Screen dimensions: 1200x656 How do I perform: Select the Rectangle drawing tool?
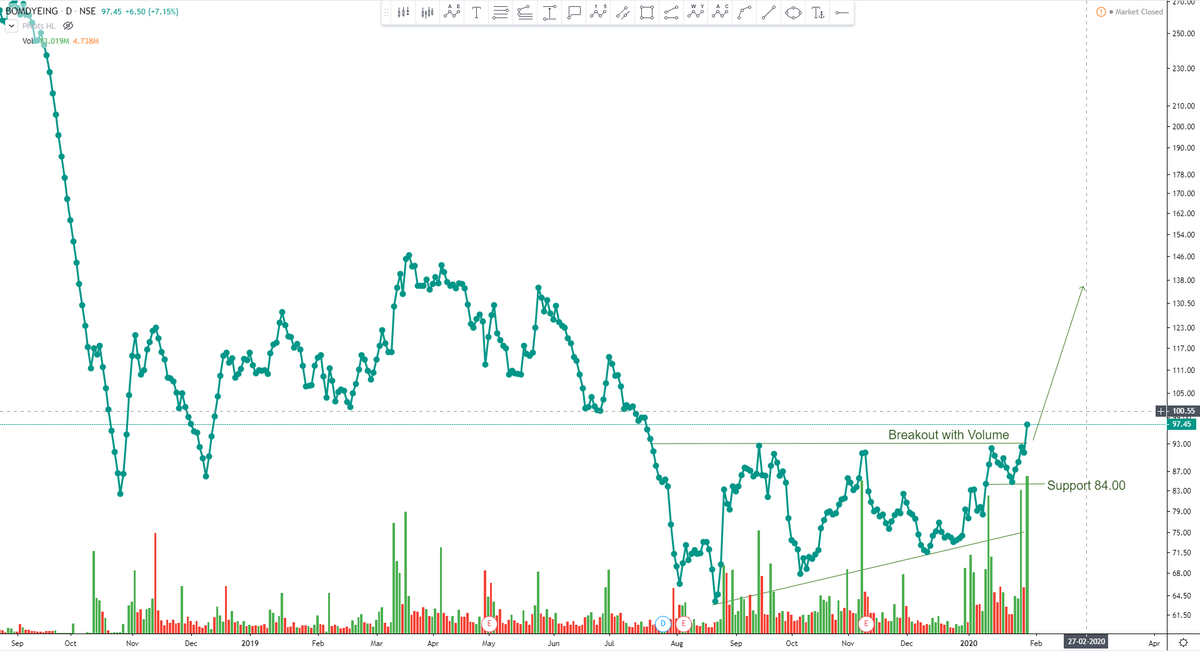(x=646, y=13)
